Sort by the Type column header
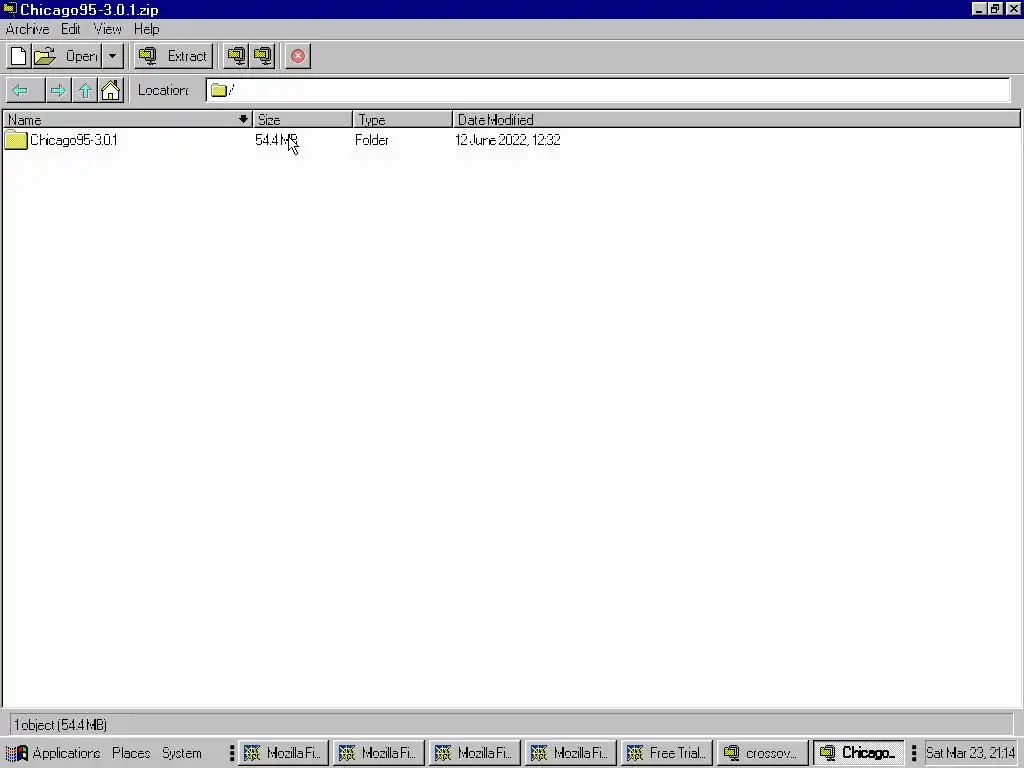Viewport: 1024px width, 768px height. point(402,120)
